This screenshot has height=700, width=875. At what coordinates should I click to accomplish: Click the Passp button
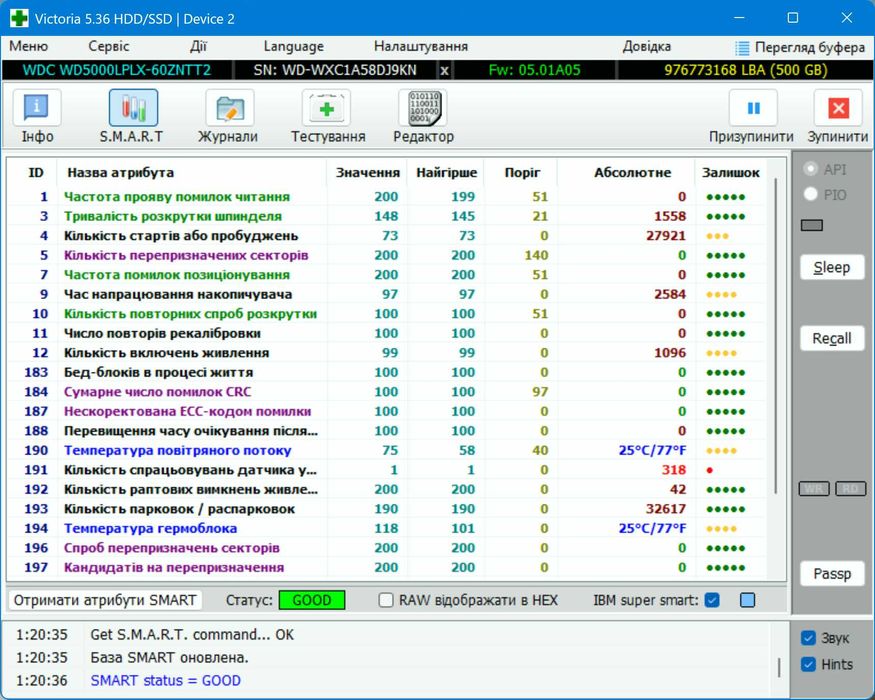tap(832, 573)
